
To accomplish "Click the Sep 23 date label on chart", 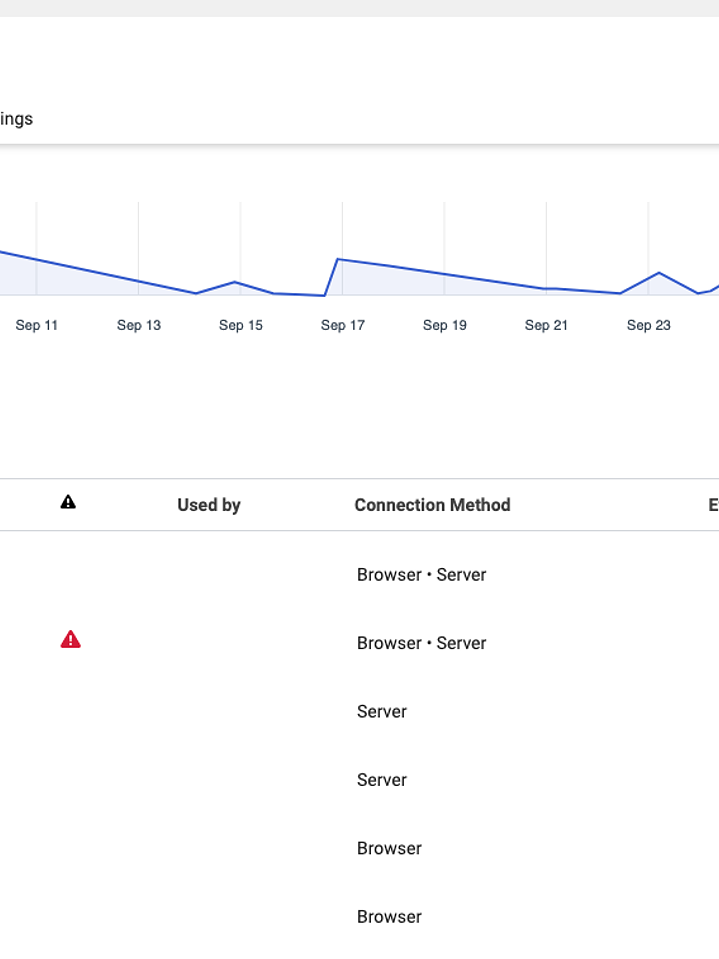I will pos(649,325).
